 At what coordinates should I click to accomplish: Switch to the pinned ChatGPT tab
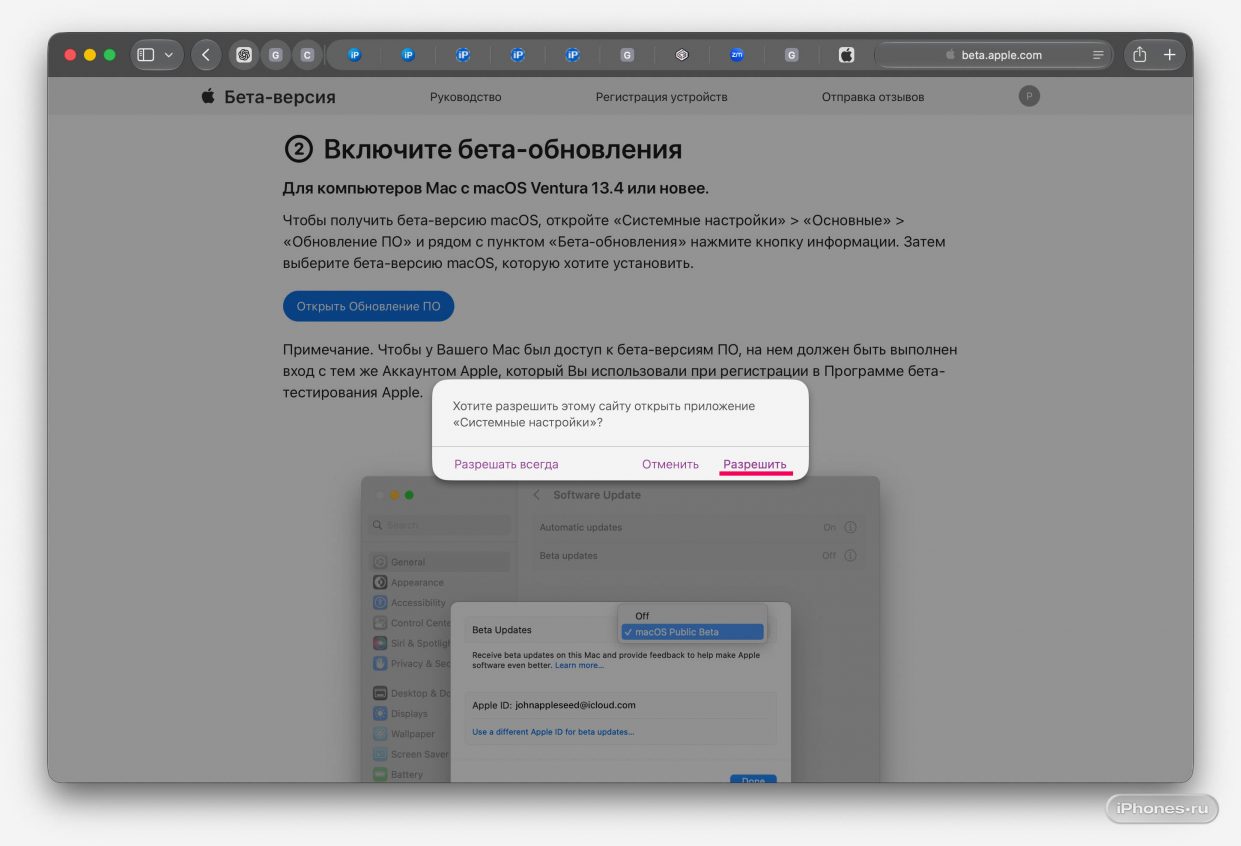pos(243,55)
